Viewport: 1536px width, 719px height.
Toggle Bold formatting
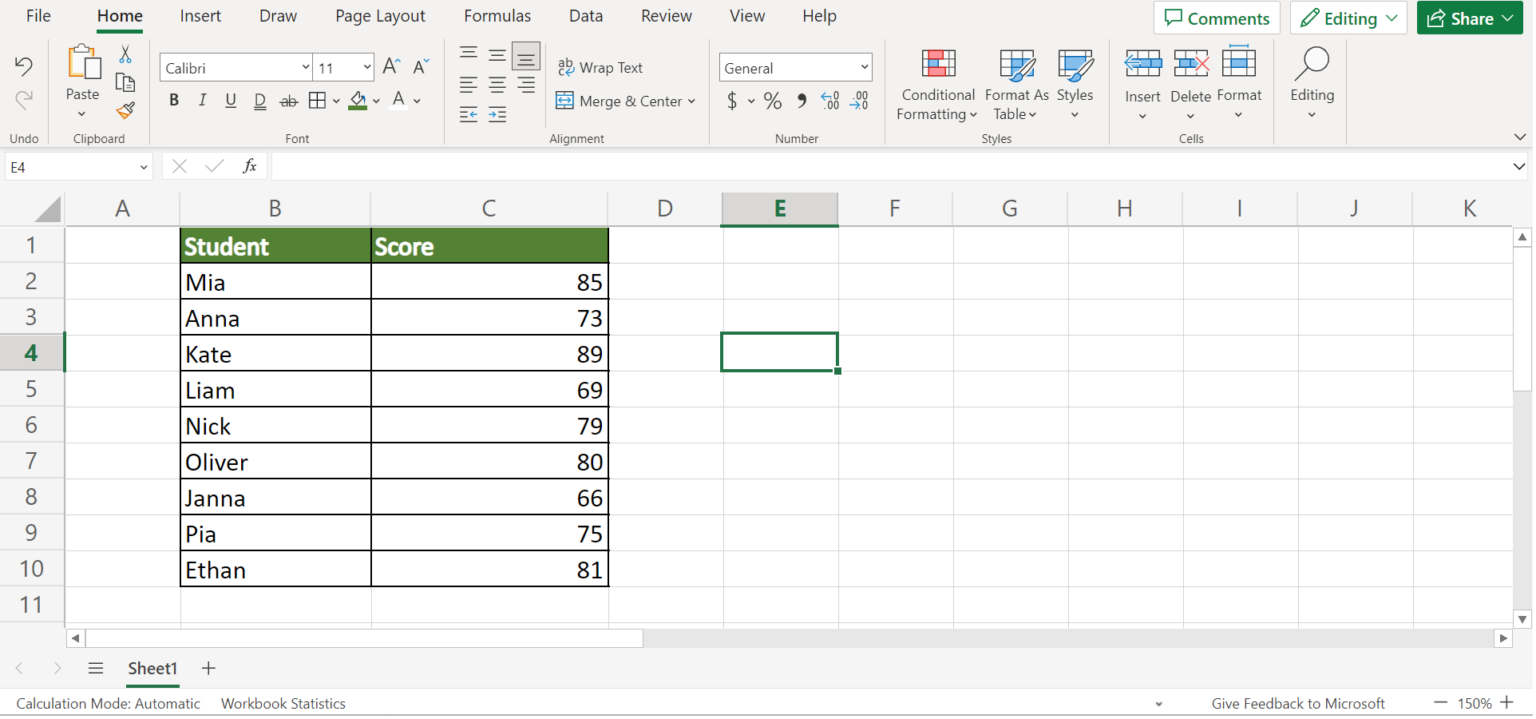[x=174, y=101]
